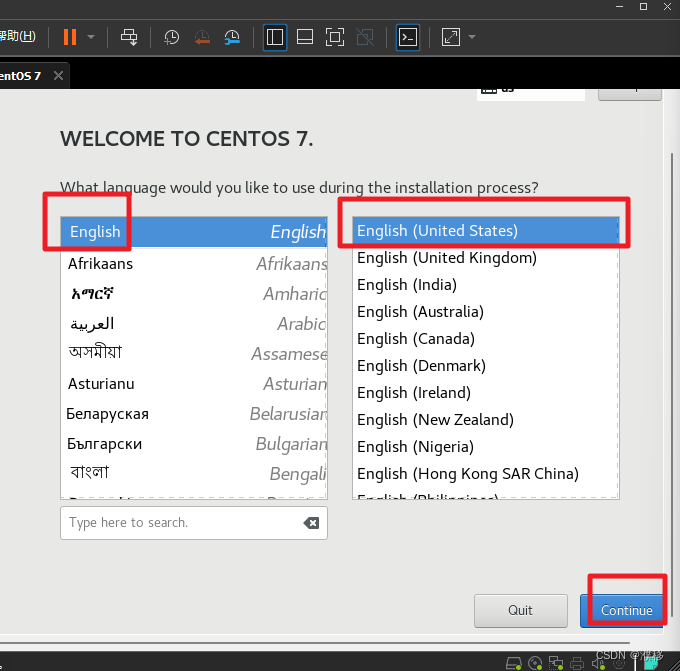Select the Bulgarian language row

pyautogui.click(x=194, y=444)
